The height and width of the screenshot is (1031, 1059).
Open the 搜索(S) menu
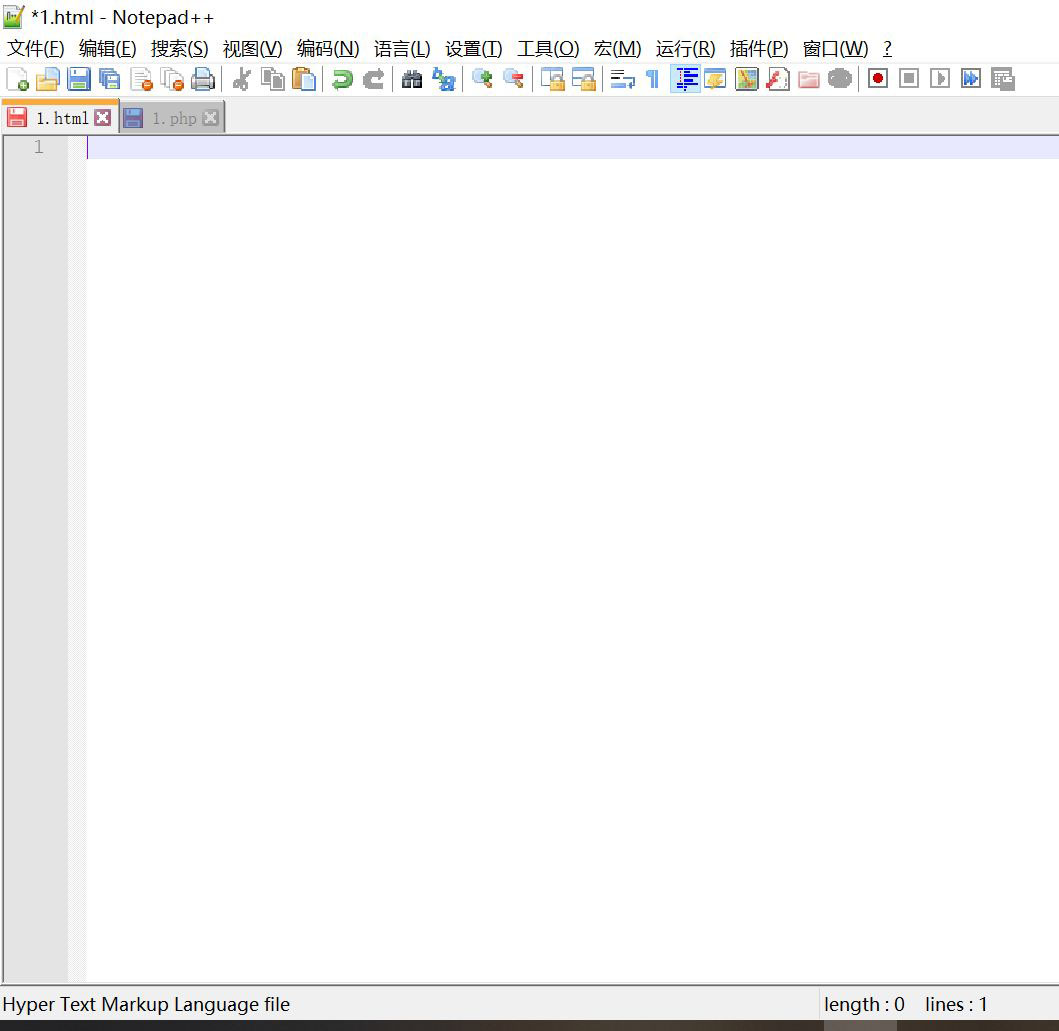[x=180, y=49]
